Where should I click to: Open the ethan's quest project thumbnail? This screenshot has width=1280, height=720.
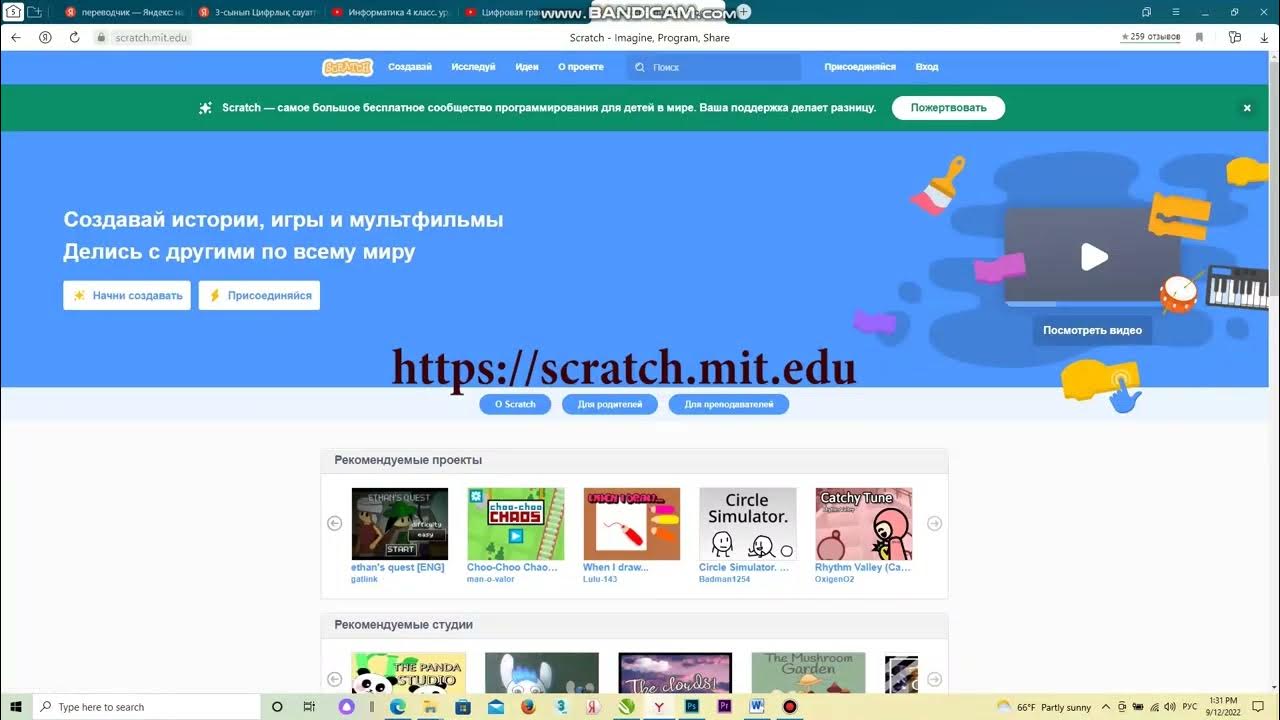(x=400, y=524)
